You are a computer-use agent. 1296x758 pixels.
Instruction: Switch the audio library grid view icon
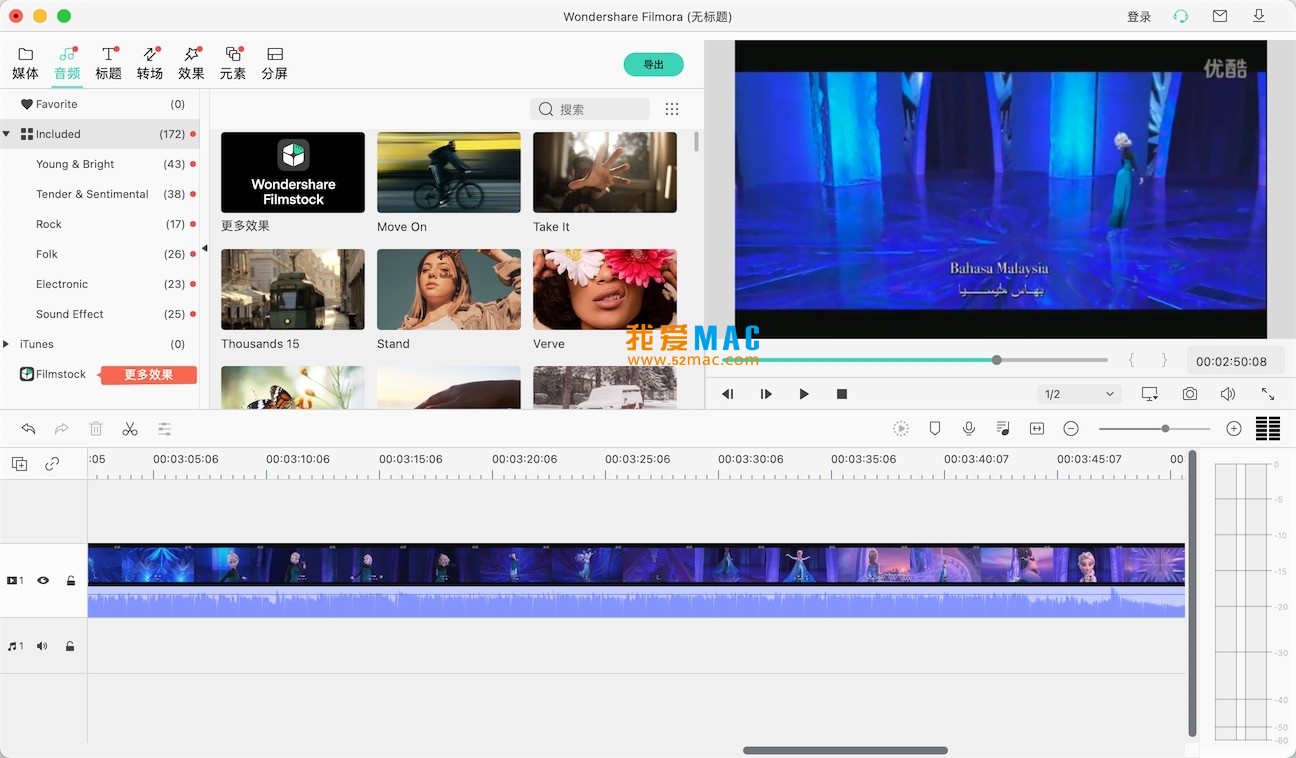[x=672, y=109]
